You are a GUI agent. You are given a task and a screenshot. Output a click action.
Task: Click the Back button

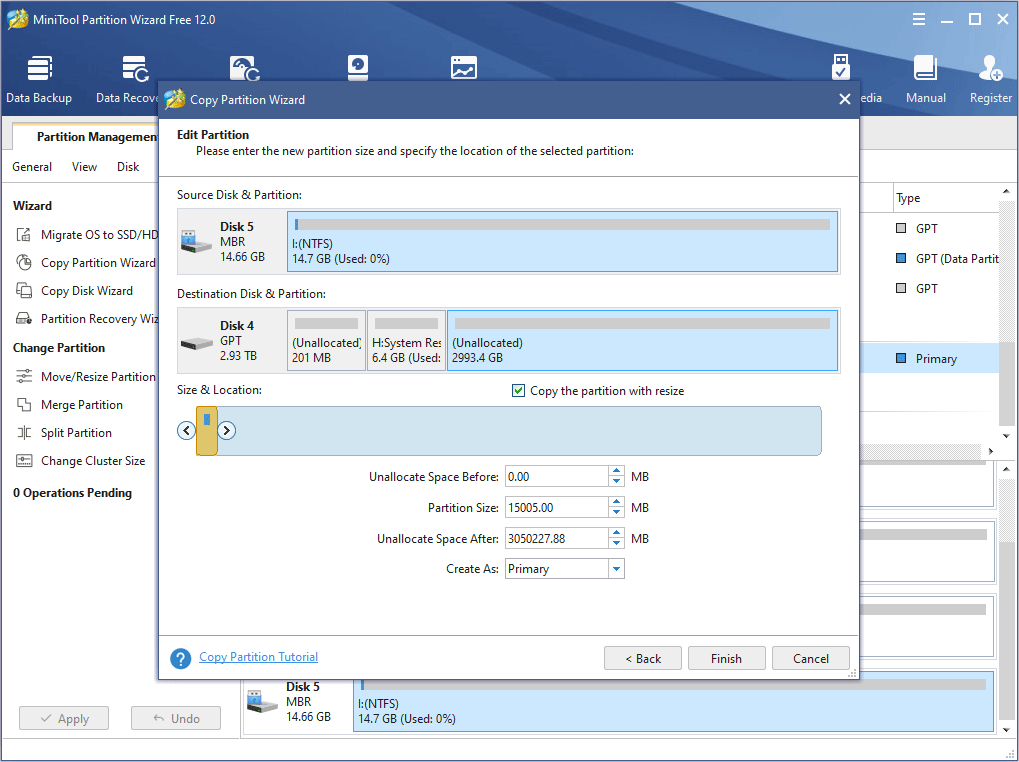(643, 658)
